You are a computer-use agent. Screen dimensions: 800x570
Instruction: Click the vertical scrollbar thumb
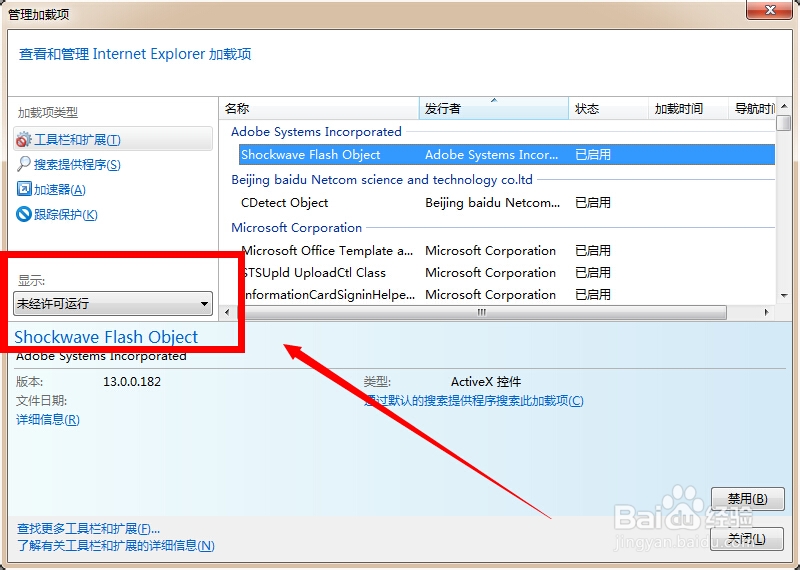[x=784, y=123]
